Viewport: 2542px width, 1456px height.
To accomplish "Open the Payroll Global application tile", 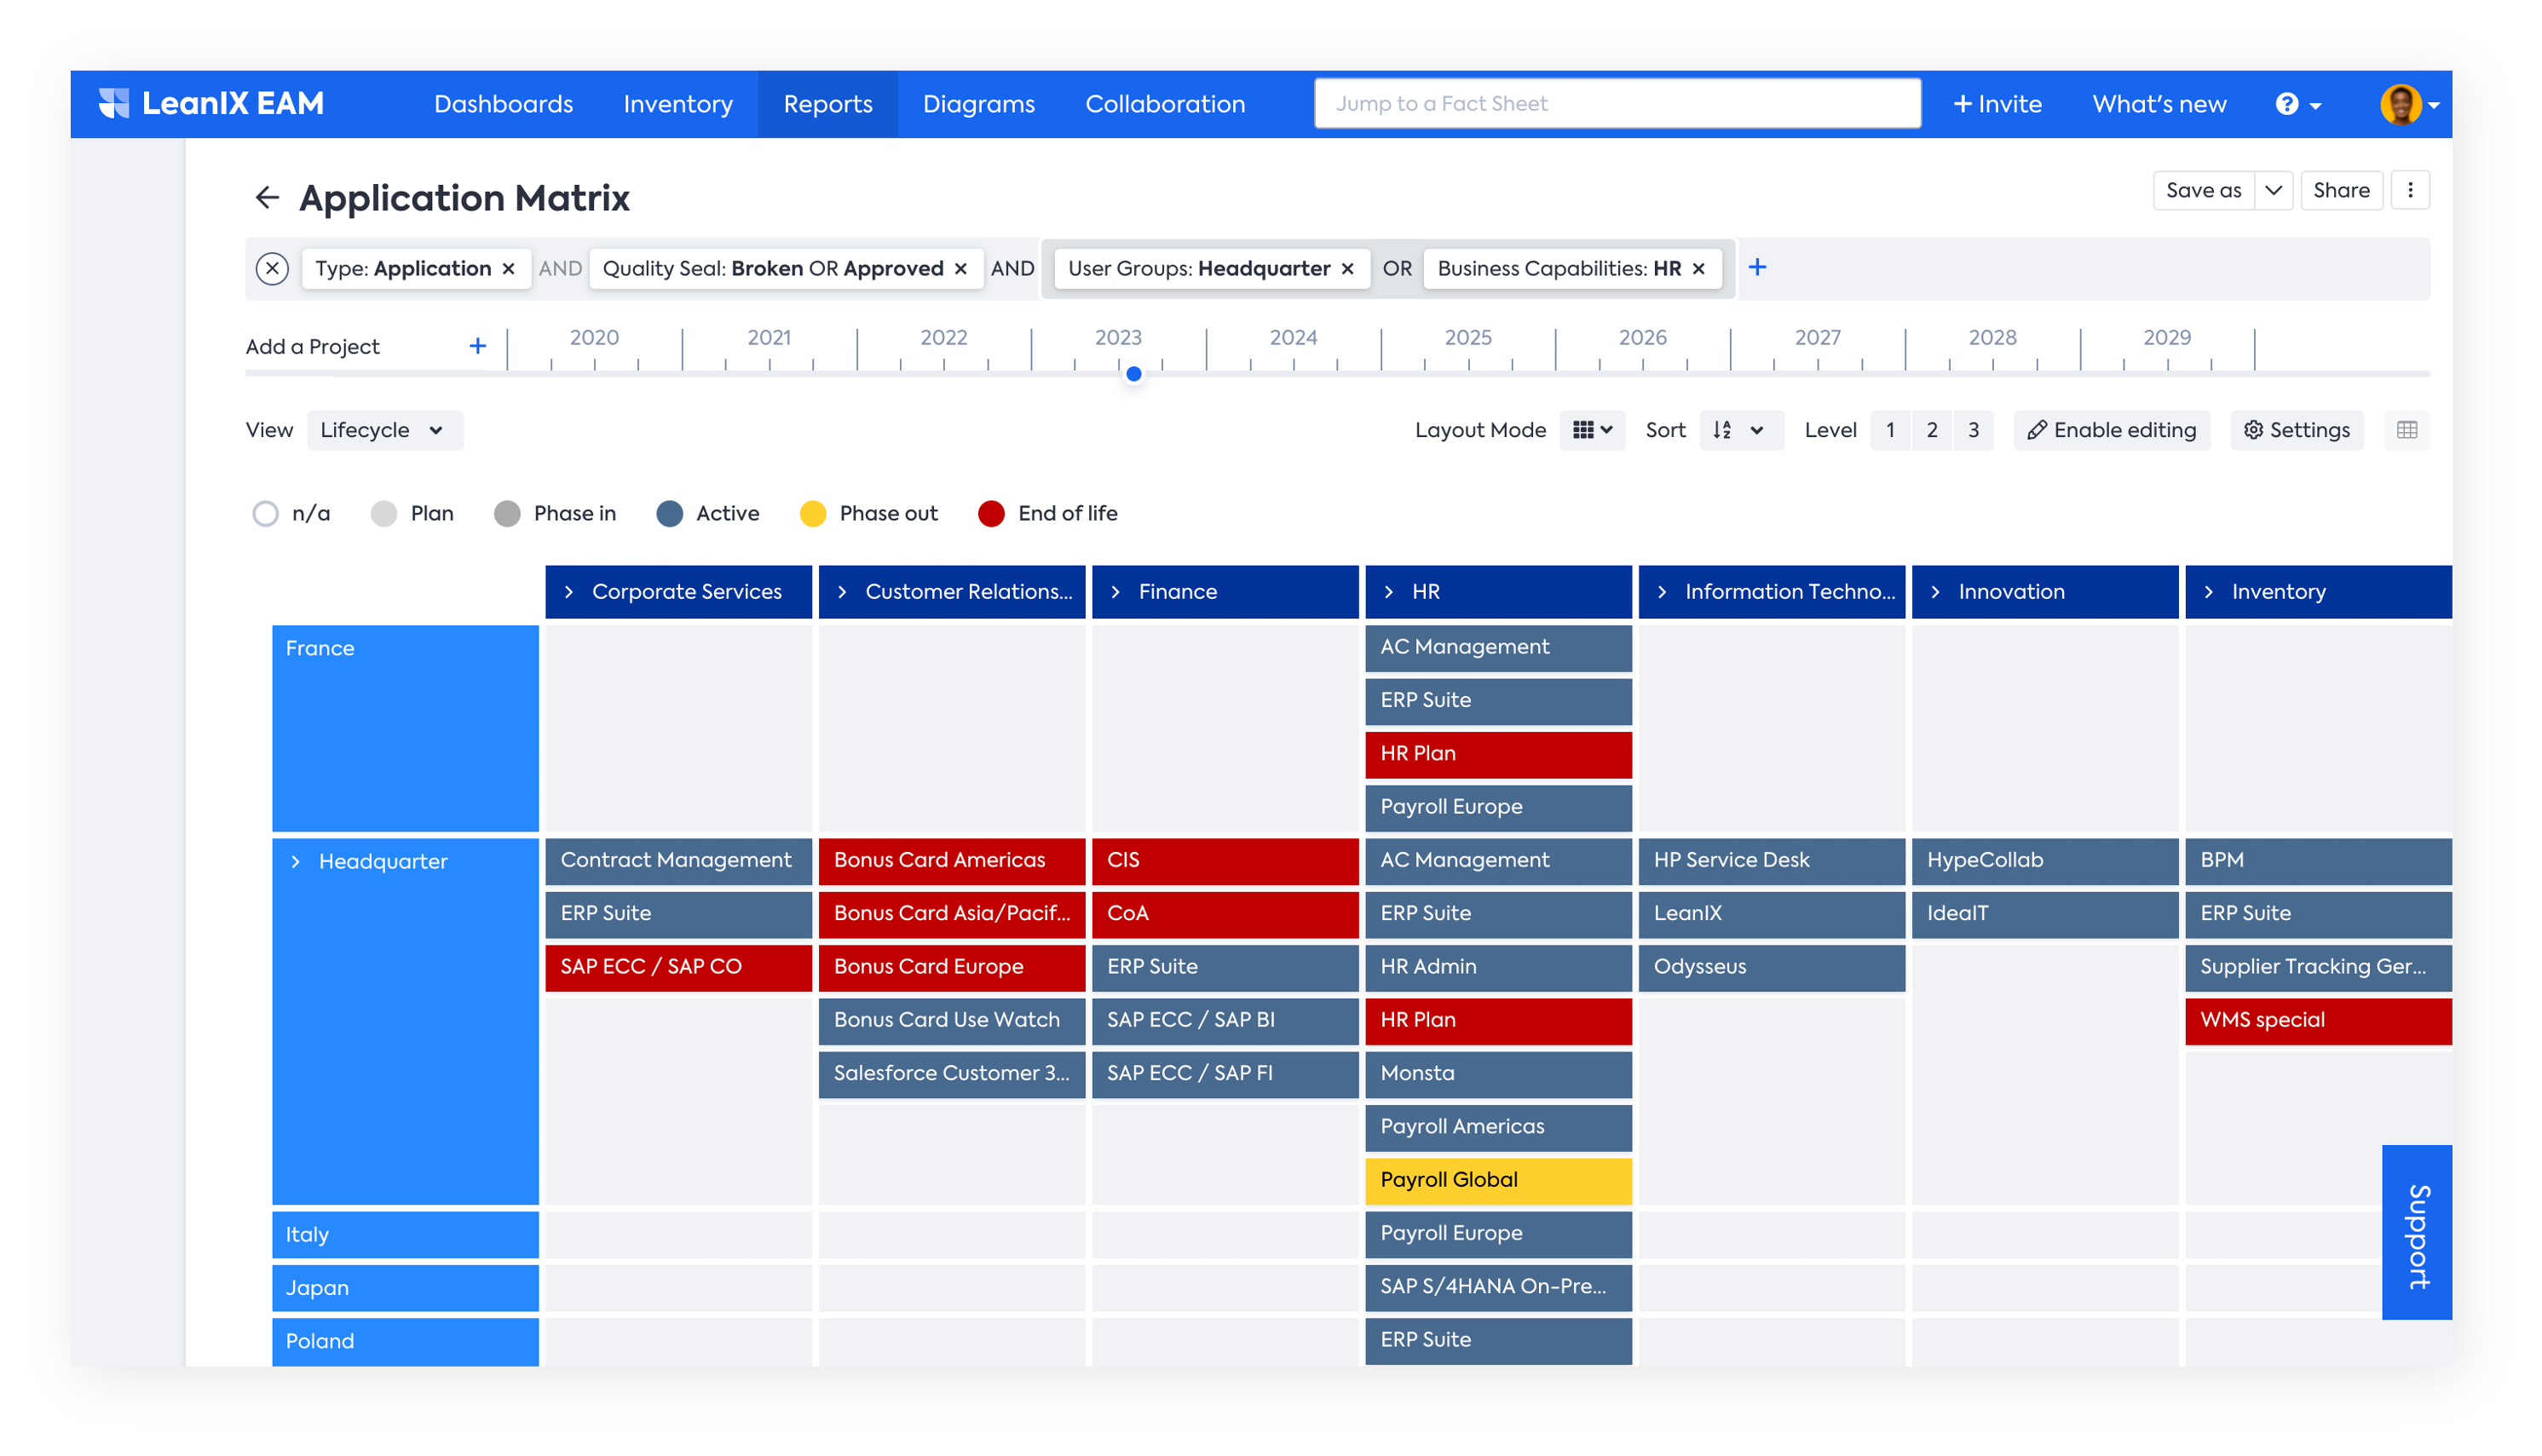I will (1498, 1180).
